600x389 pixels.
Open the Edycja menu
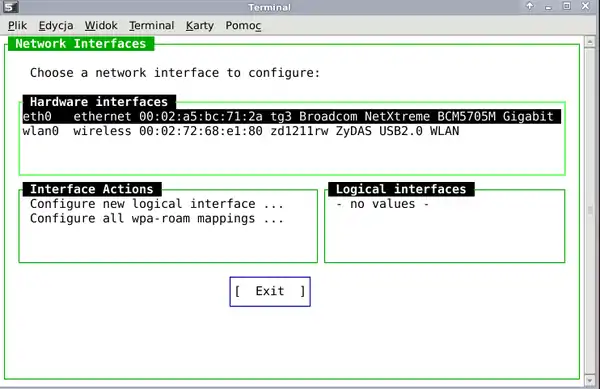click(56, 26)
